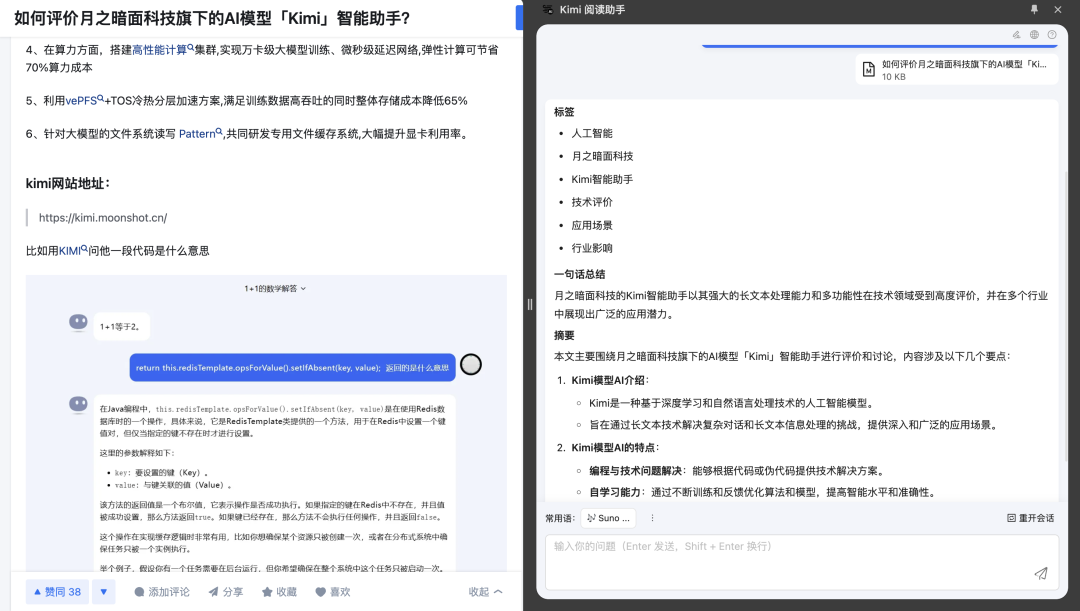Click the 标签 heading in Kimi response
Viewport: 1080px width, 611px height.
pyautogui.click(x=564, y=112)
